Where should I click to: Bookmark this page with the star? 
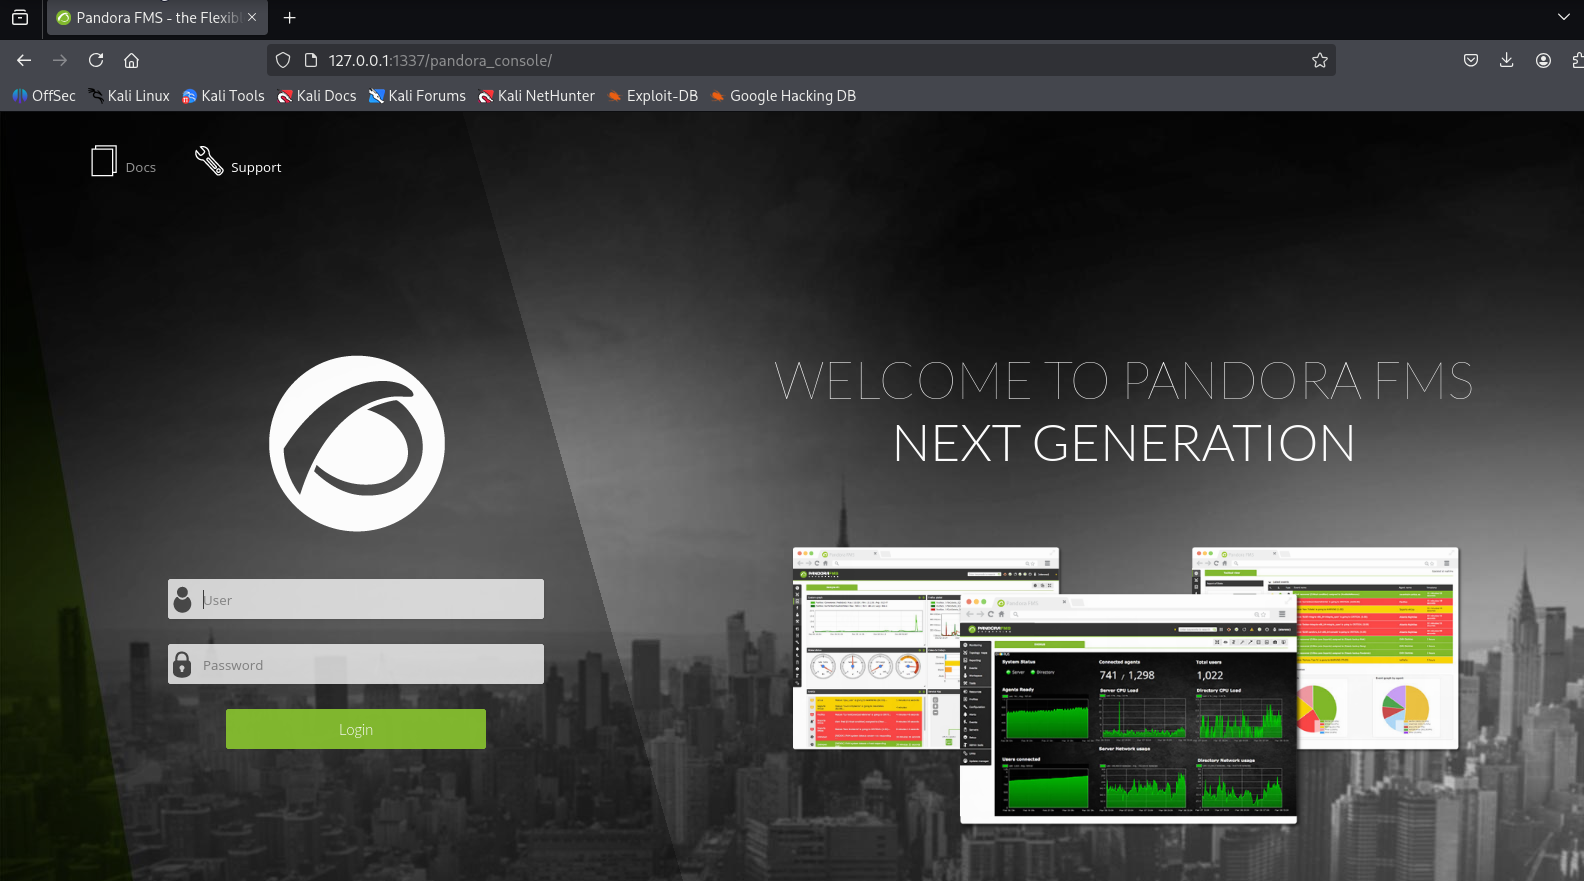coord(1320,60)
